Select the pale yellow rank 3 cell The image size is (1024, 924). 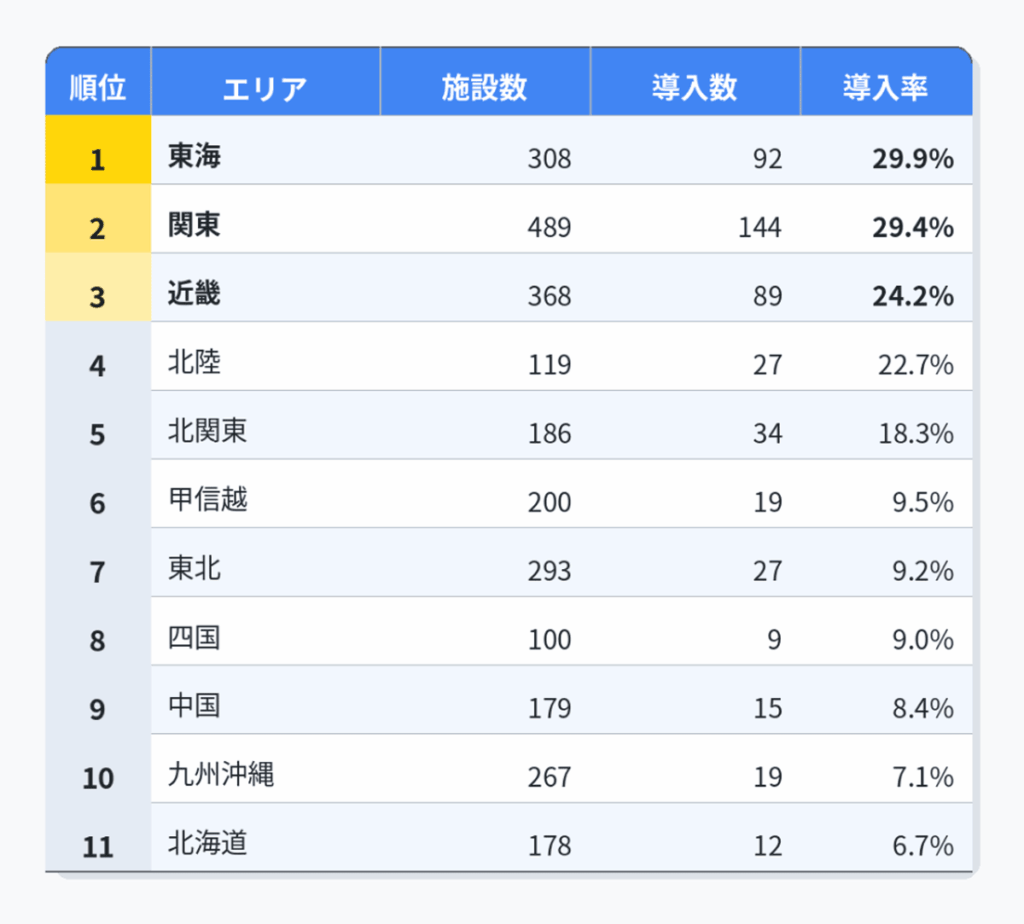pyautogui.click(x=98, y=297)
